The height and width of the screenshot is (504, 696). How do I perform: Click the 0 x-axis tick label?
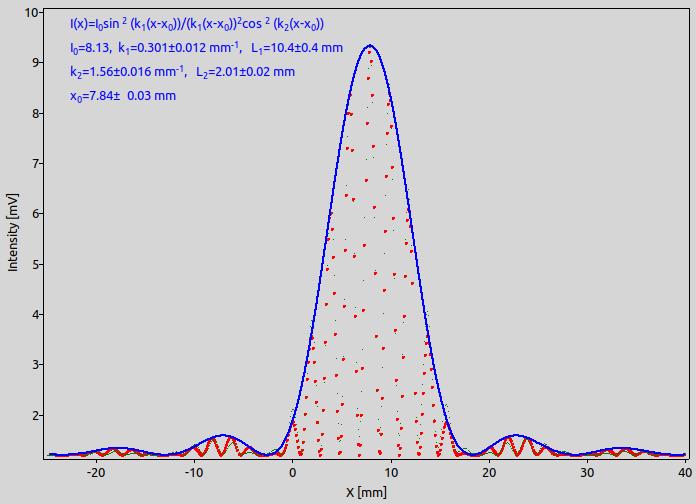[x=292, y=473]
